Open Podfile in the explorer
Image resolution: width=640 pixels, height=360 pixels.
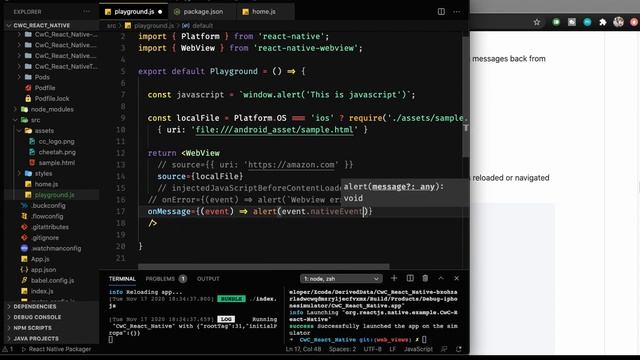point(44,88)
